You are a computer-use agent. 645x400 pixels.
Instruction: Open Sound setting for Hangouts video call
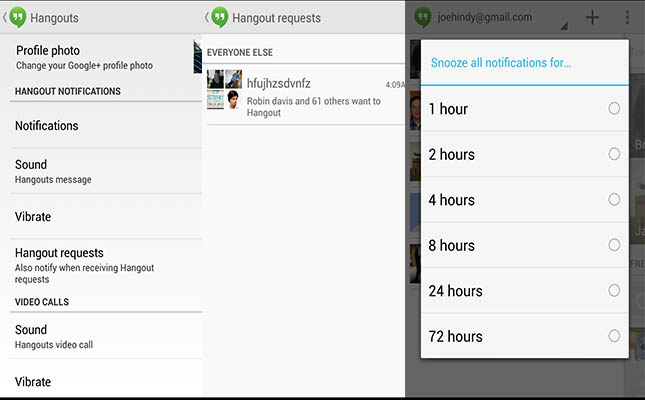(x=106, y=336)
